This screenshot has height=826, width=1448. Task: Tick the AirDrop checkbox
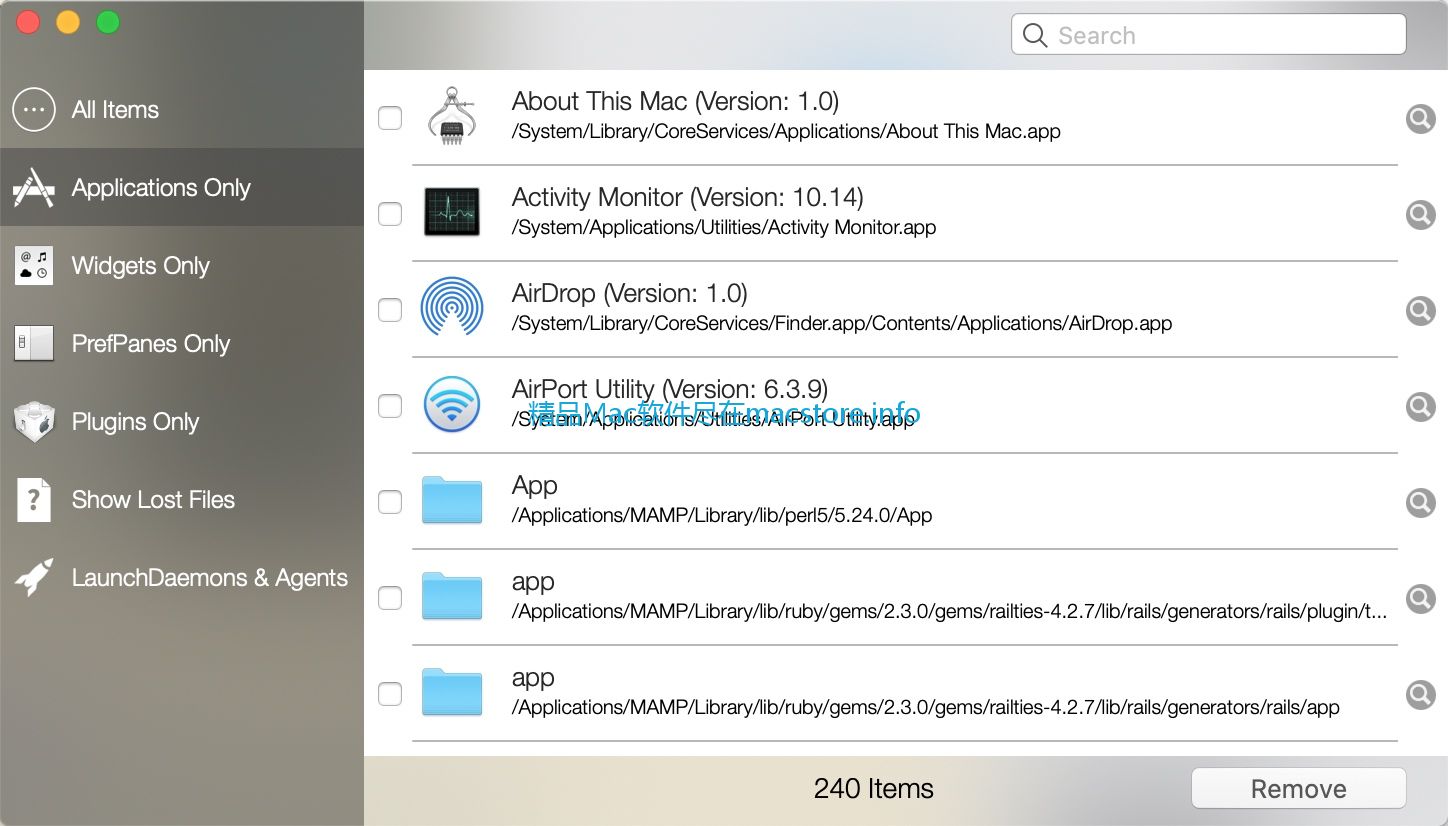(390, 310)
